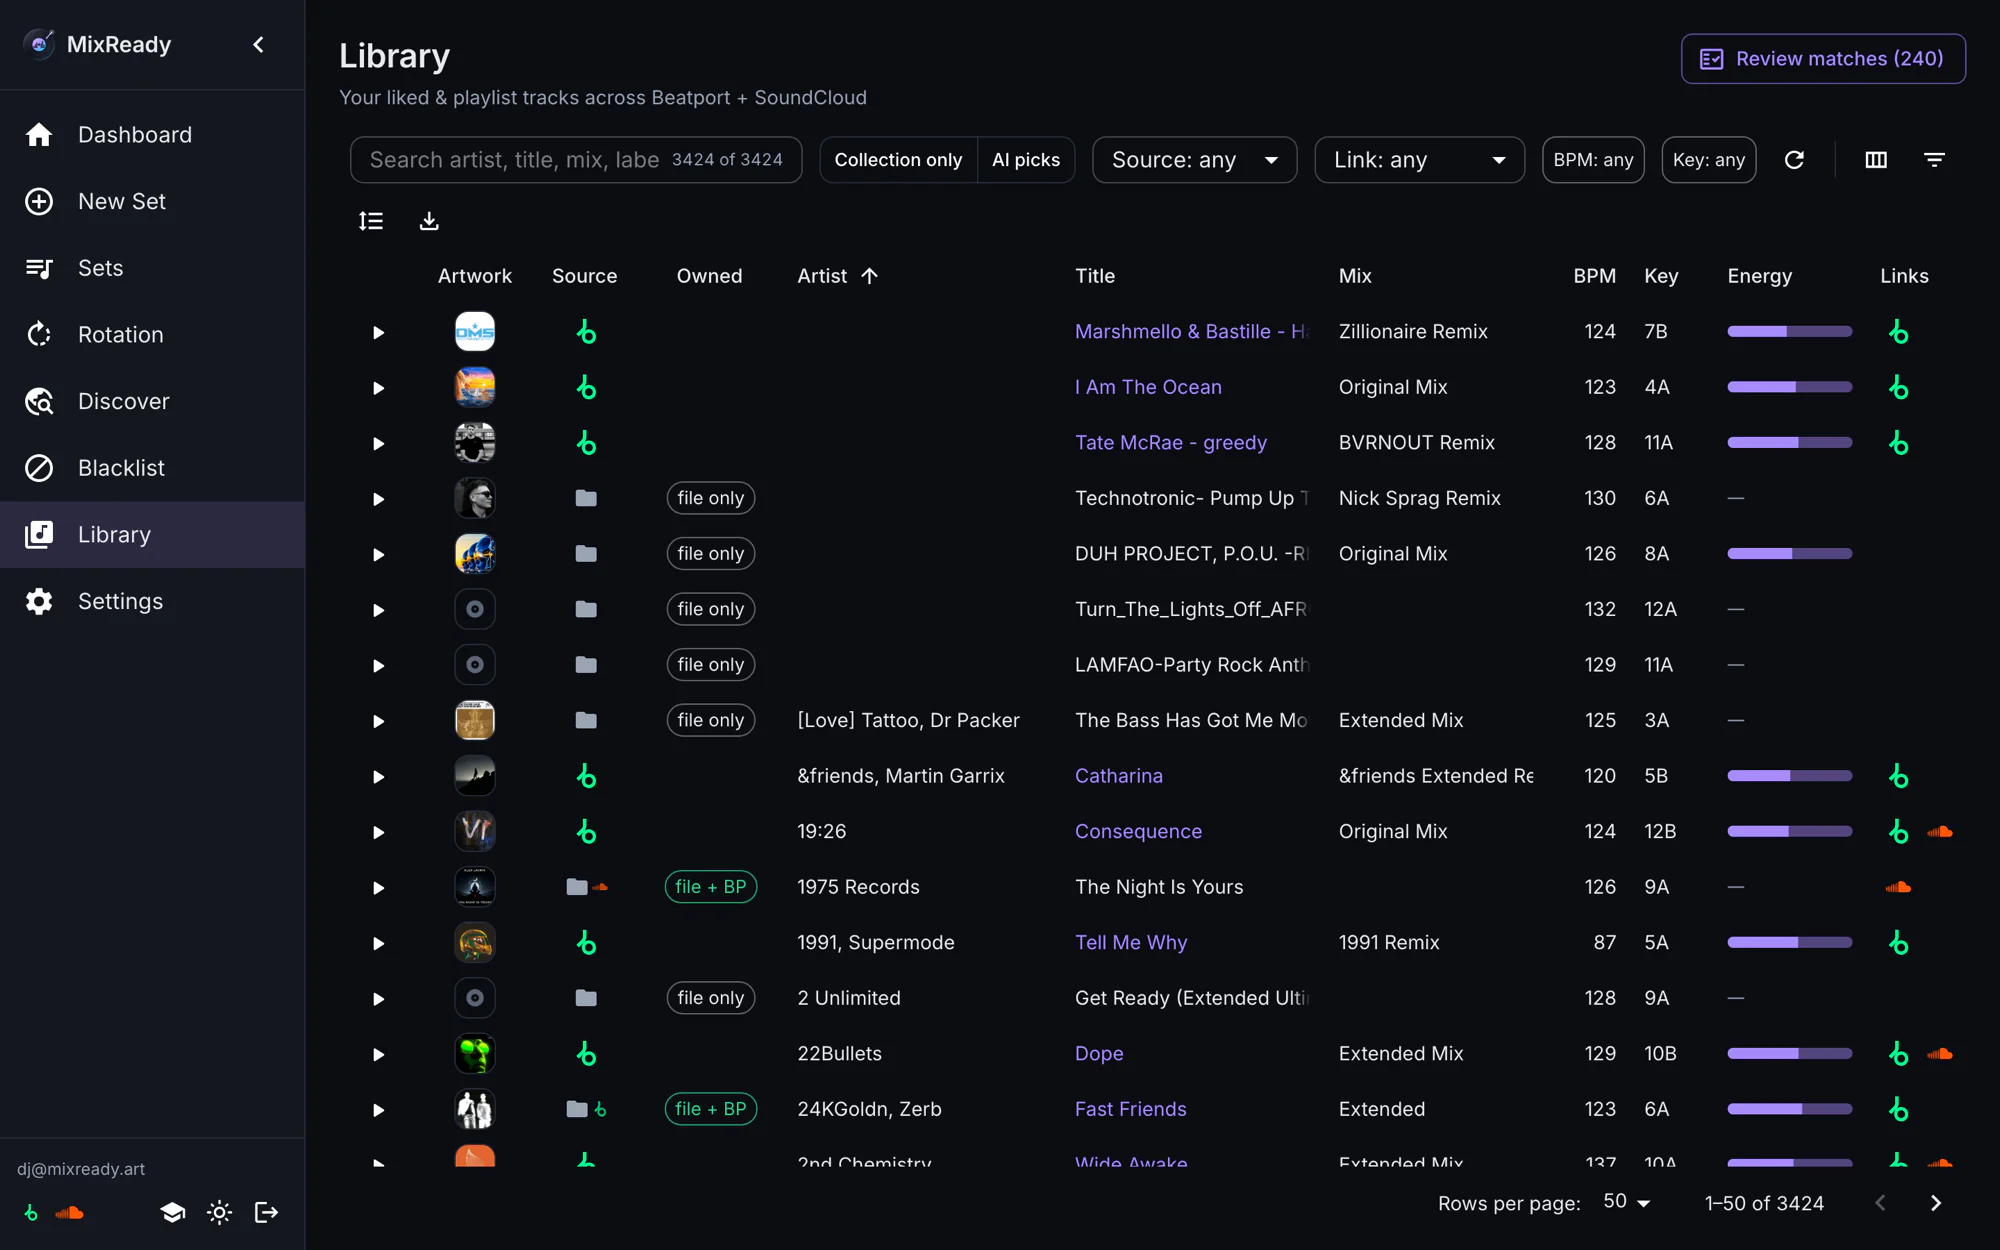Screen dimensions: 2000x1250
Task: Open the Rotation page
Action: tap(152, 335)
